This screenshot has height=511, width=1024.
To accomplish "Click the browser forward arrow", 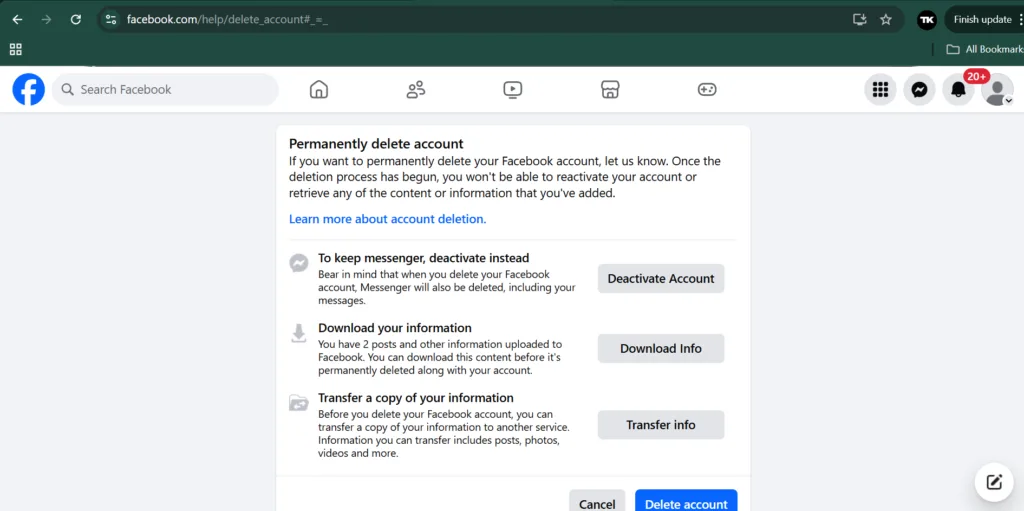I will click(x=46, y=20).
